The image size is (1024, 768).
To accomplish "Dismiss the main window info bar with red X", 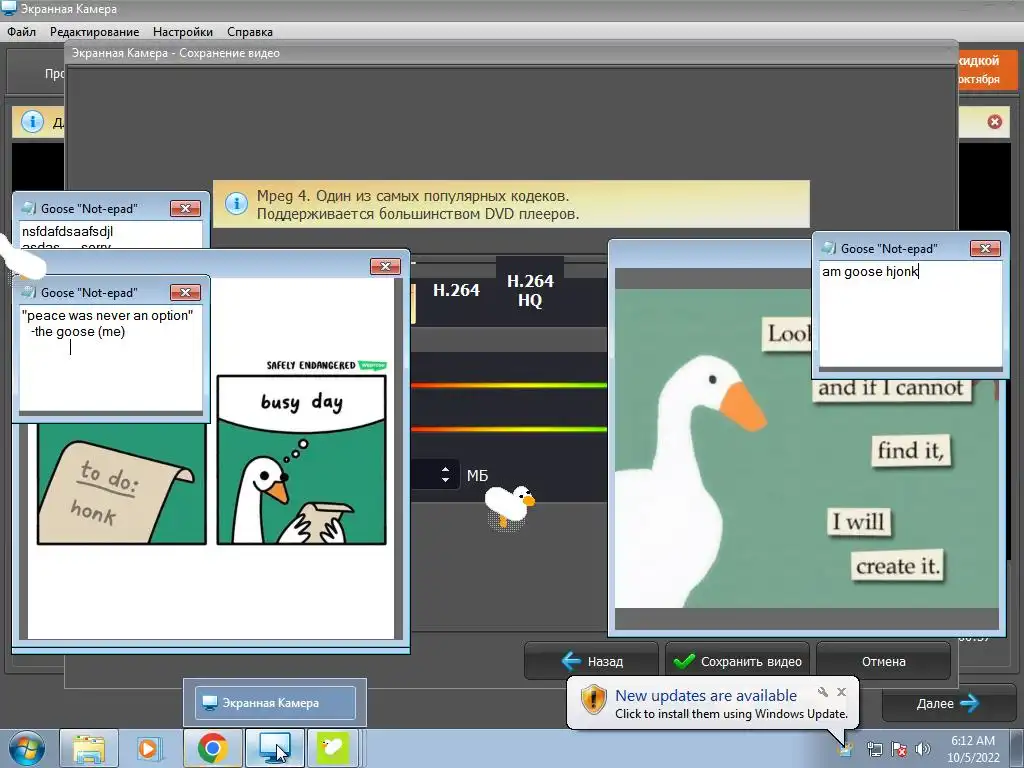I will [994, 122].
